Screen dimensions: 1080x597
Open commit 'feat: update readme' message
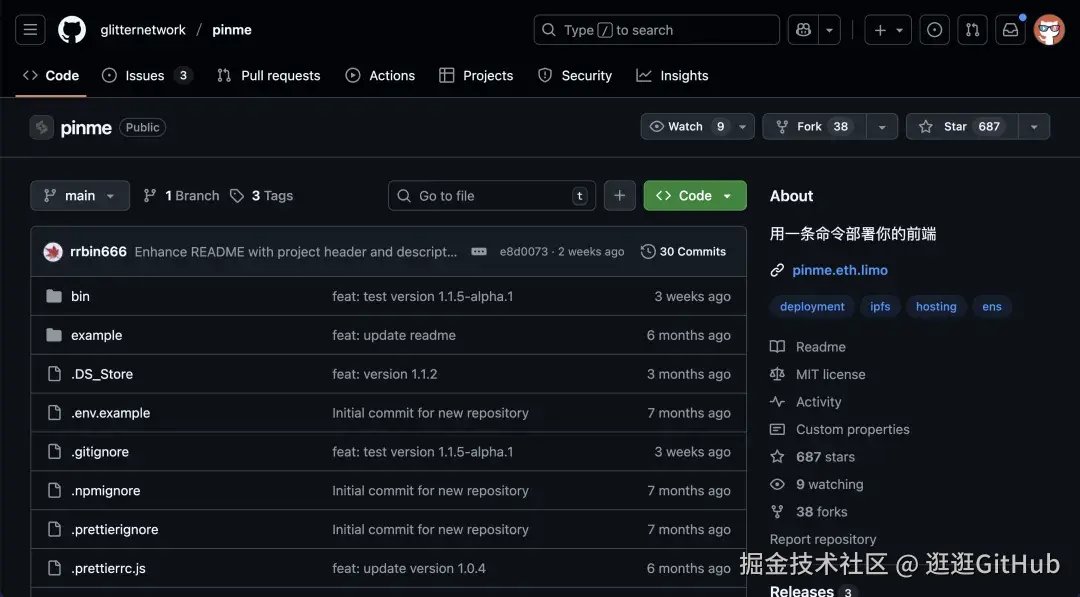pyautogui.click(x=394, y=335)
